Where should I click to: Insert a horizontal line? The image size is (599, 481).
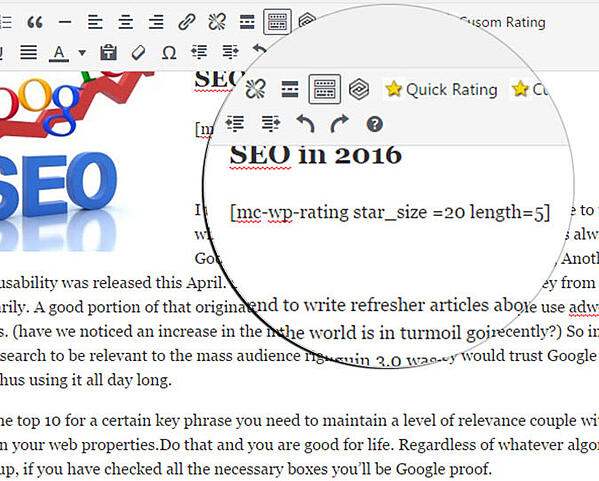click(x=65, y=22)
